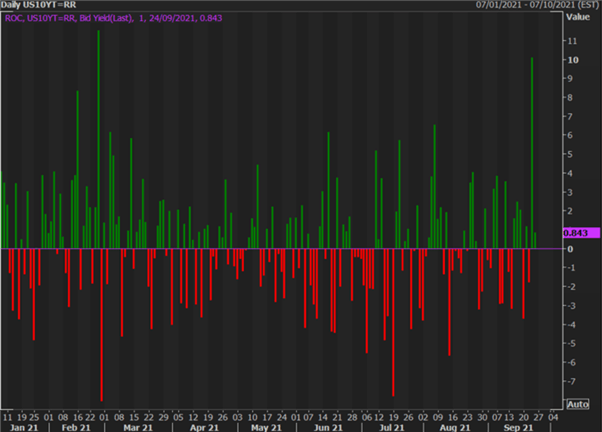Click date tick 28 above Jun 21

click(x=352, y=417)
